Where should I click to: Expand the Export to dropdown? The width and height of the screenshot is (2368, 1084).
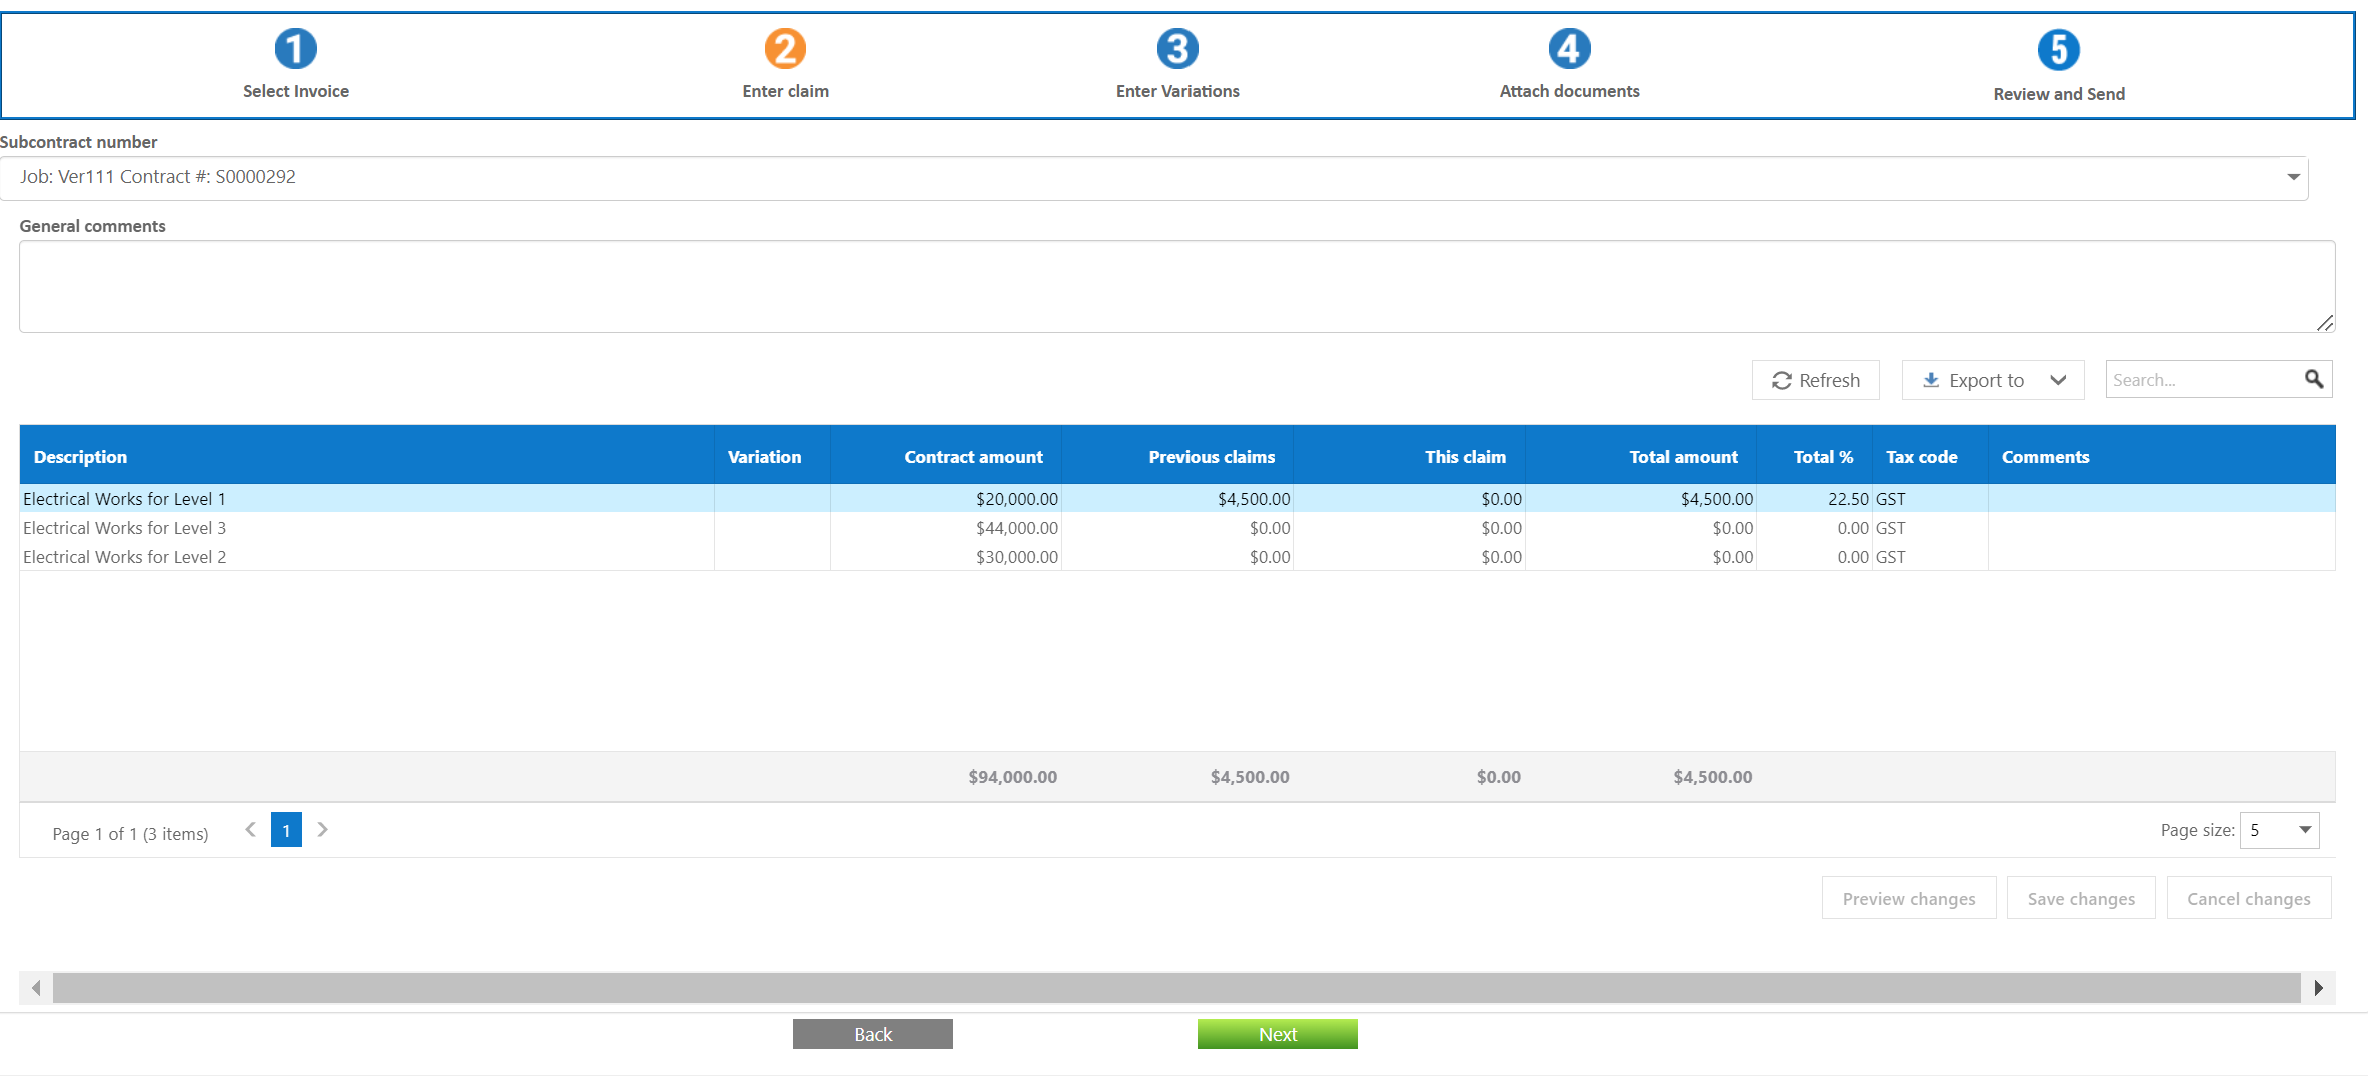point(2058,380)
